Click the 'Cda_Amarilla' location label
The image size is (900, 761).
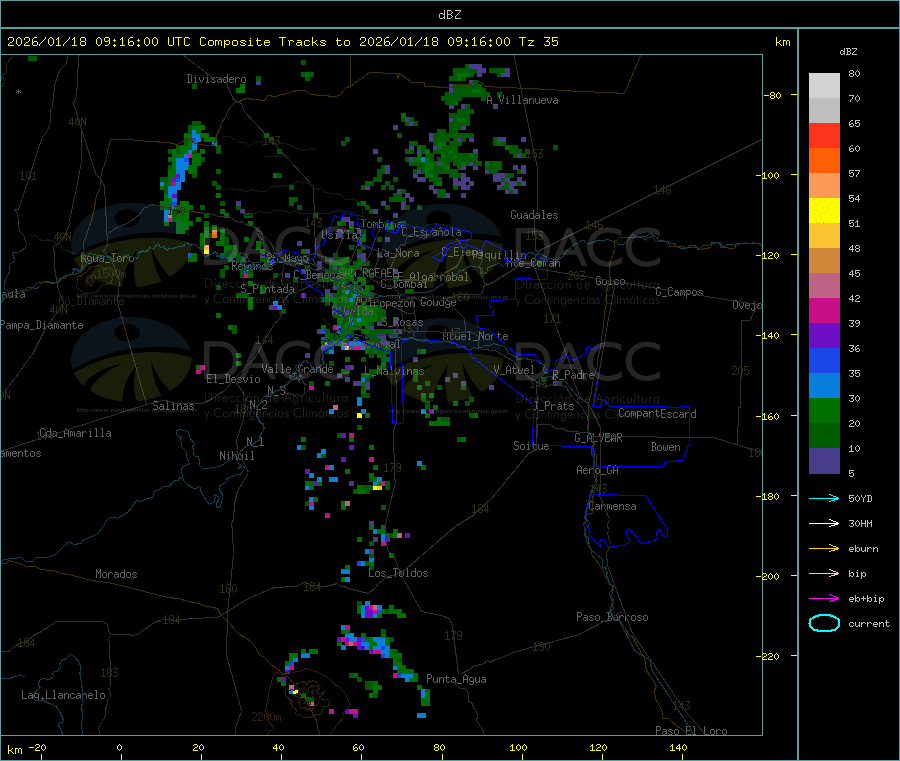coord(75,433)
